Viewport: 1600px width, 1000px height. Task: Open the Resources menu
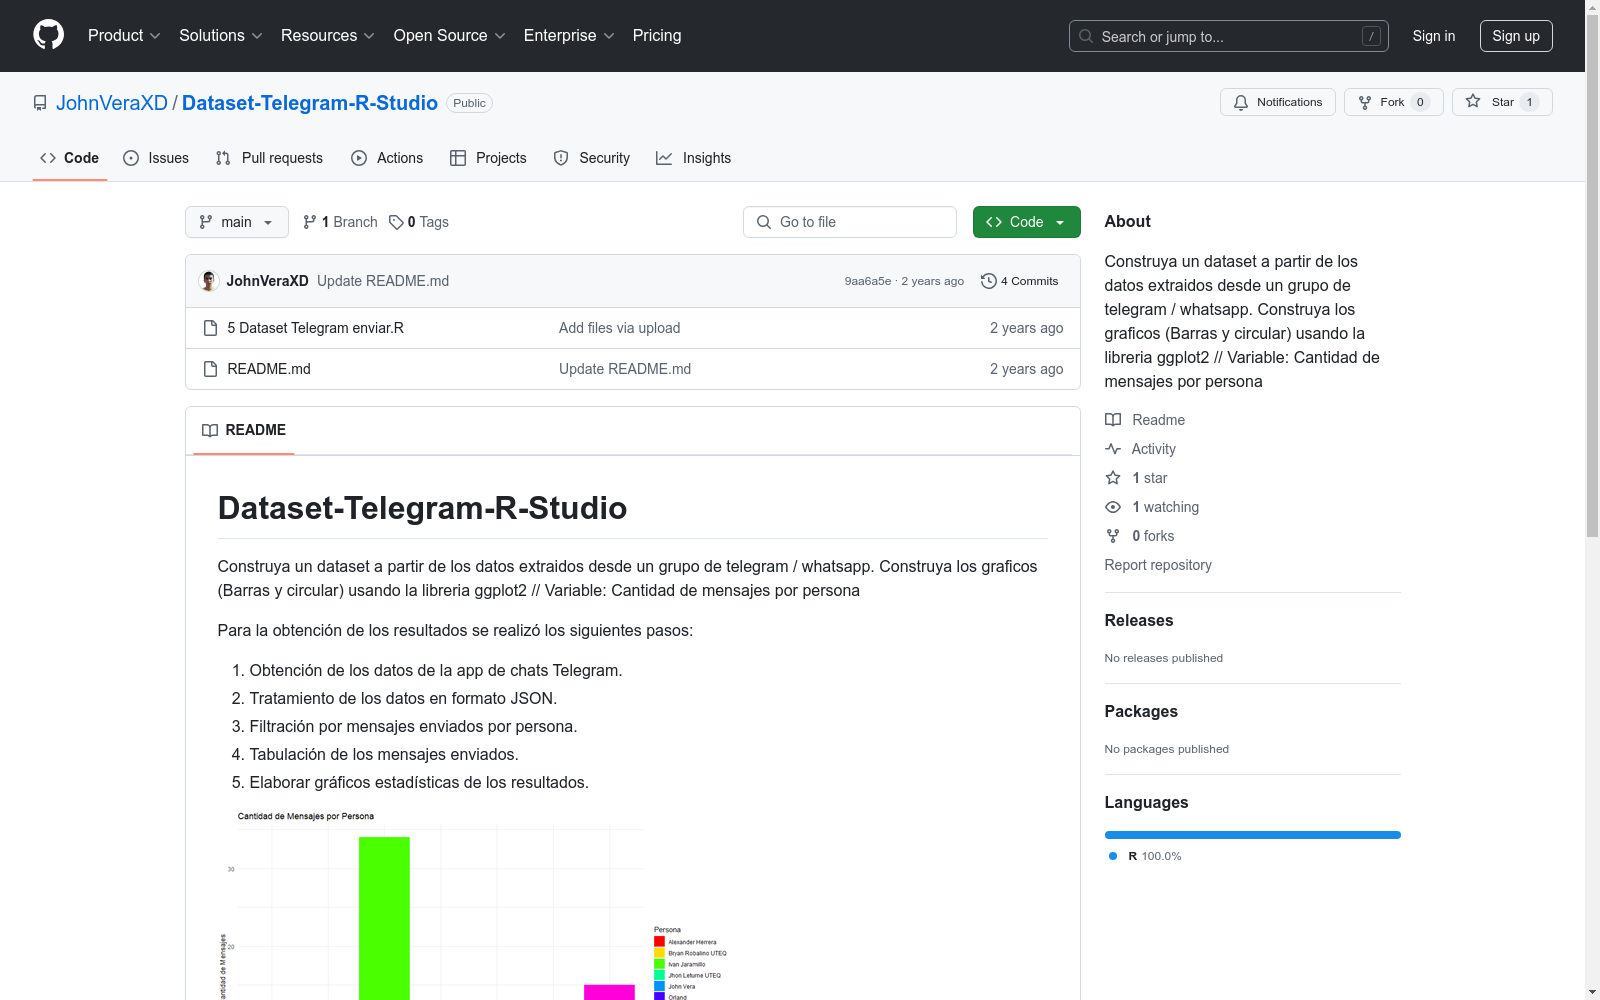tap(328, 36)
